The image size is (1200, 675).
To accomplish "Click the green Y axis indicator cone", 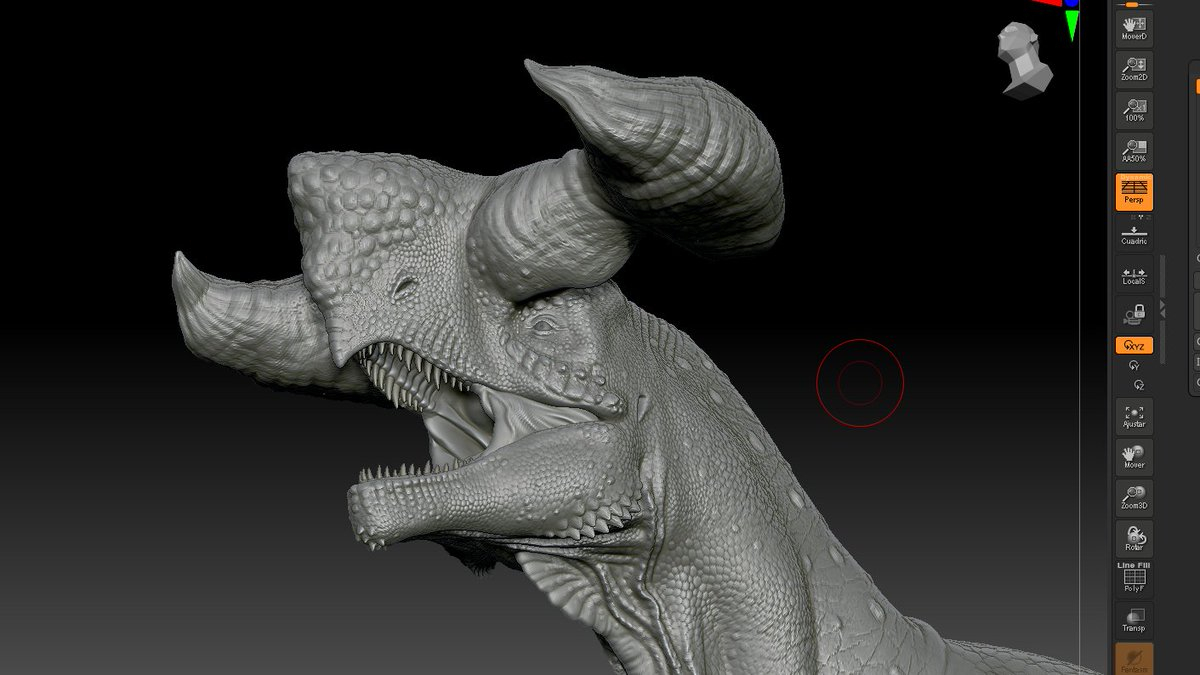I will (x=1072, y=24).
